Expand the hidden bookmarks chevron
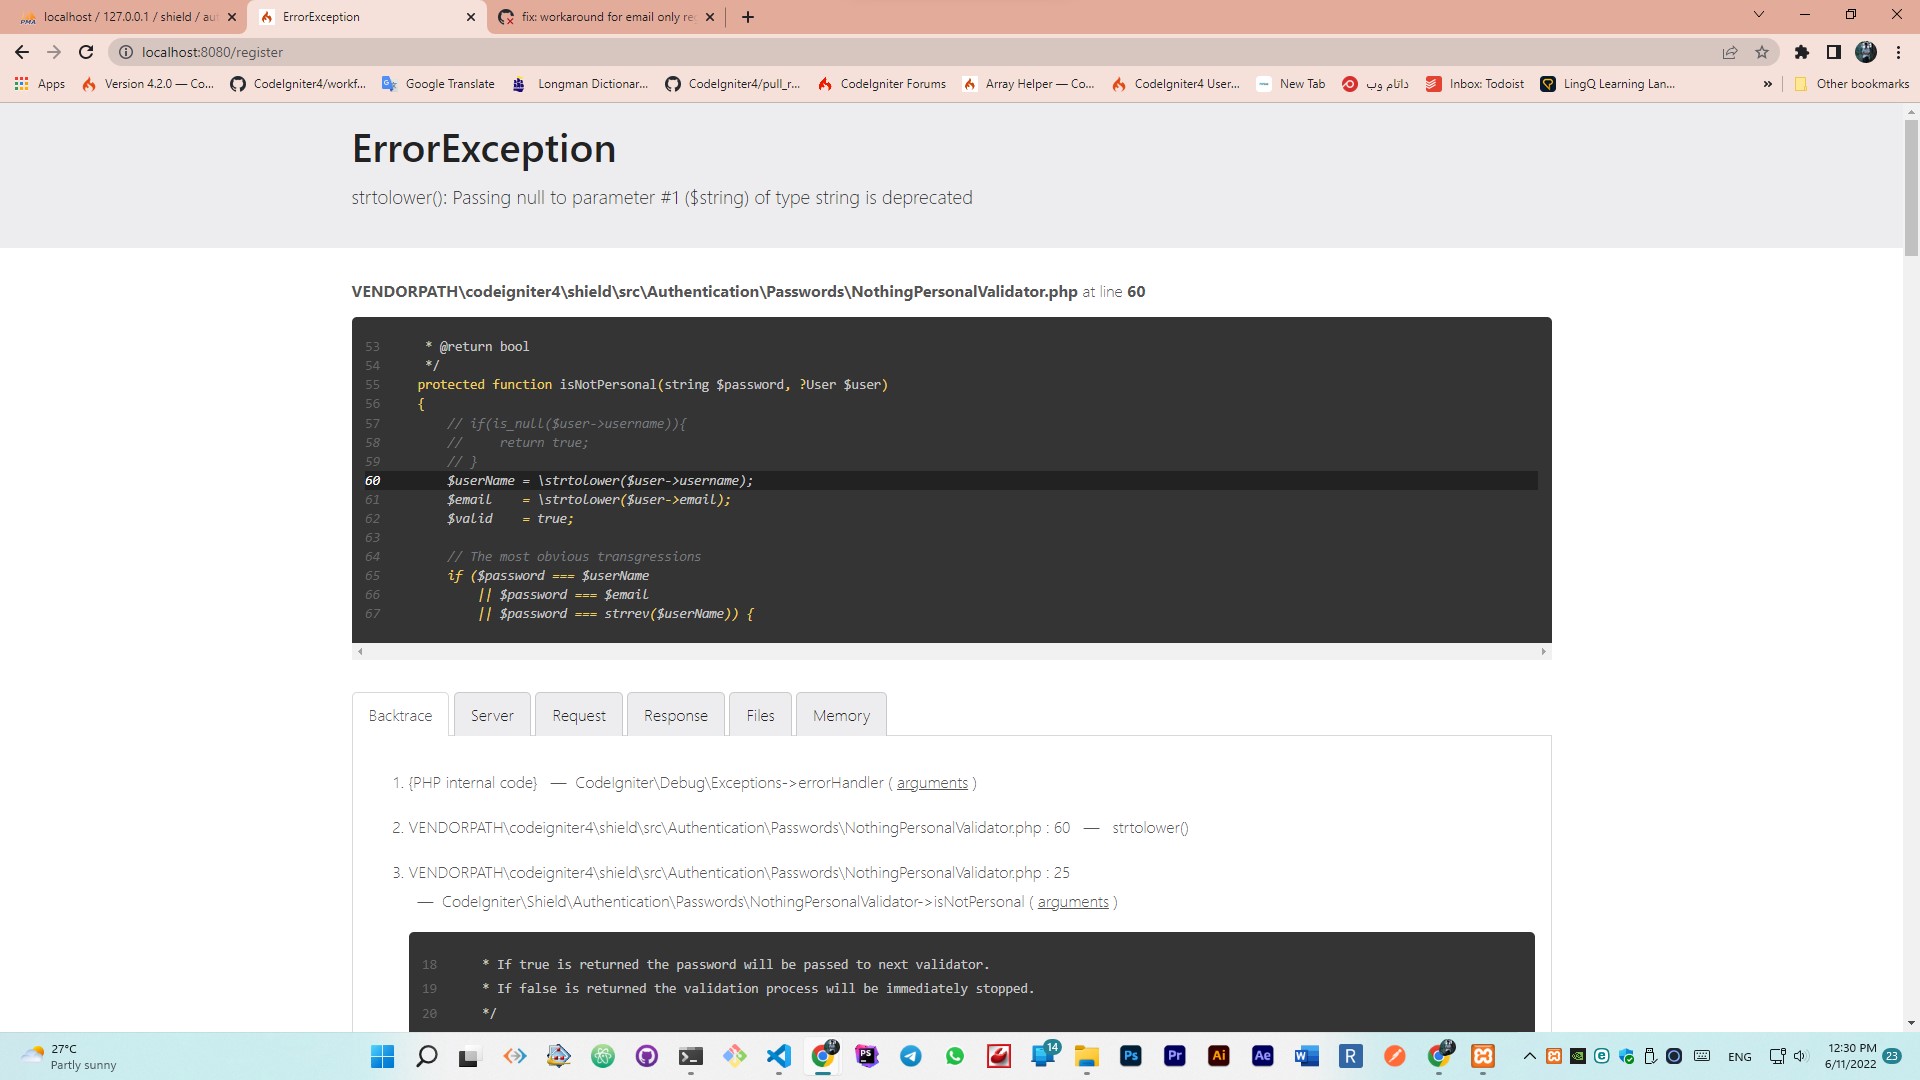 point(1768,84)
